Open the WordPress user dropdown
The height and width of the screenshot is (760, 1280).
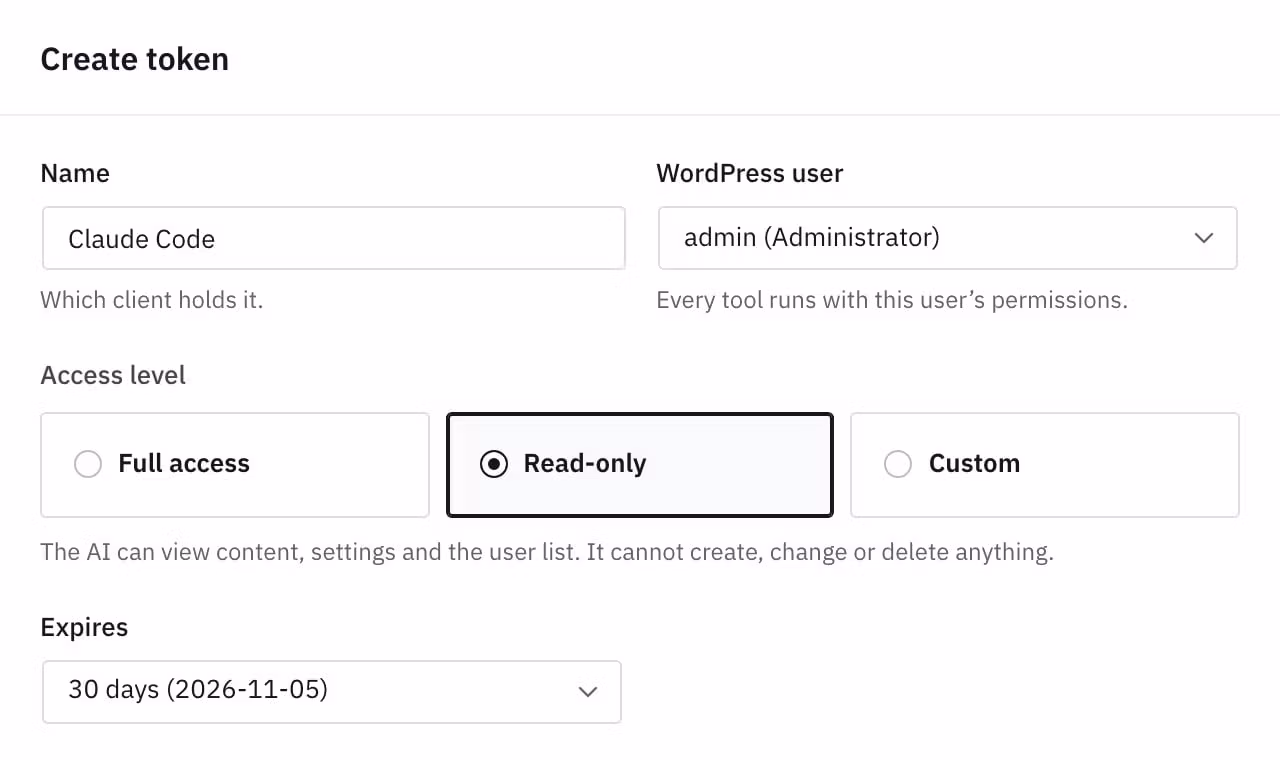pos(948,238)
